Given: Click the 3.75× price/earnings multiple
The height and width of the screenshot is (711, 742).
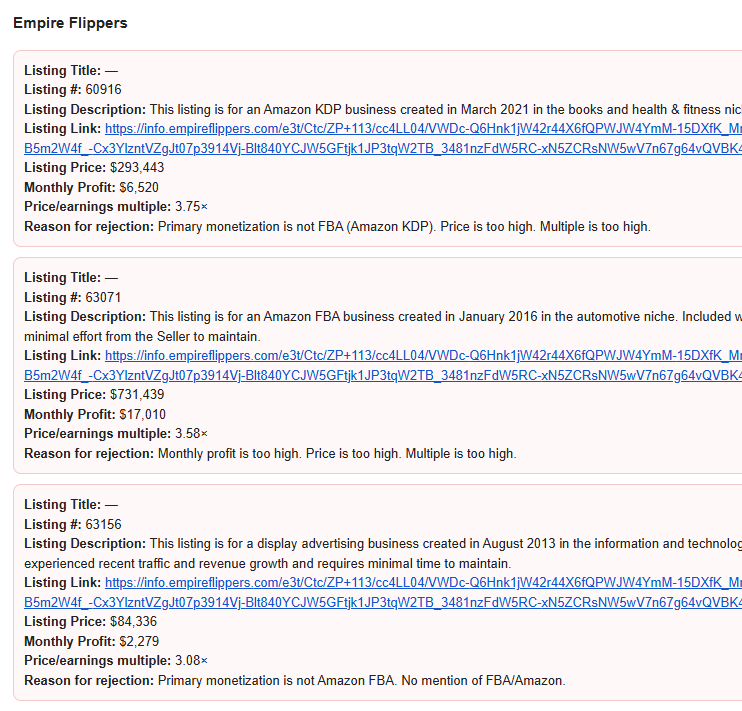Looking at the screenshot, I should 191,207.
